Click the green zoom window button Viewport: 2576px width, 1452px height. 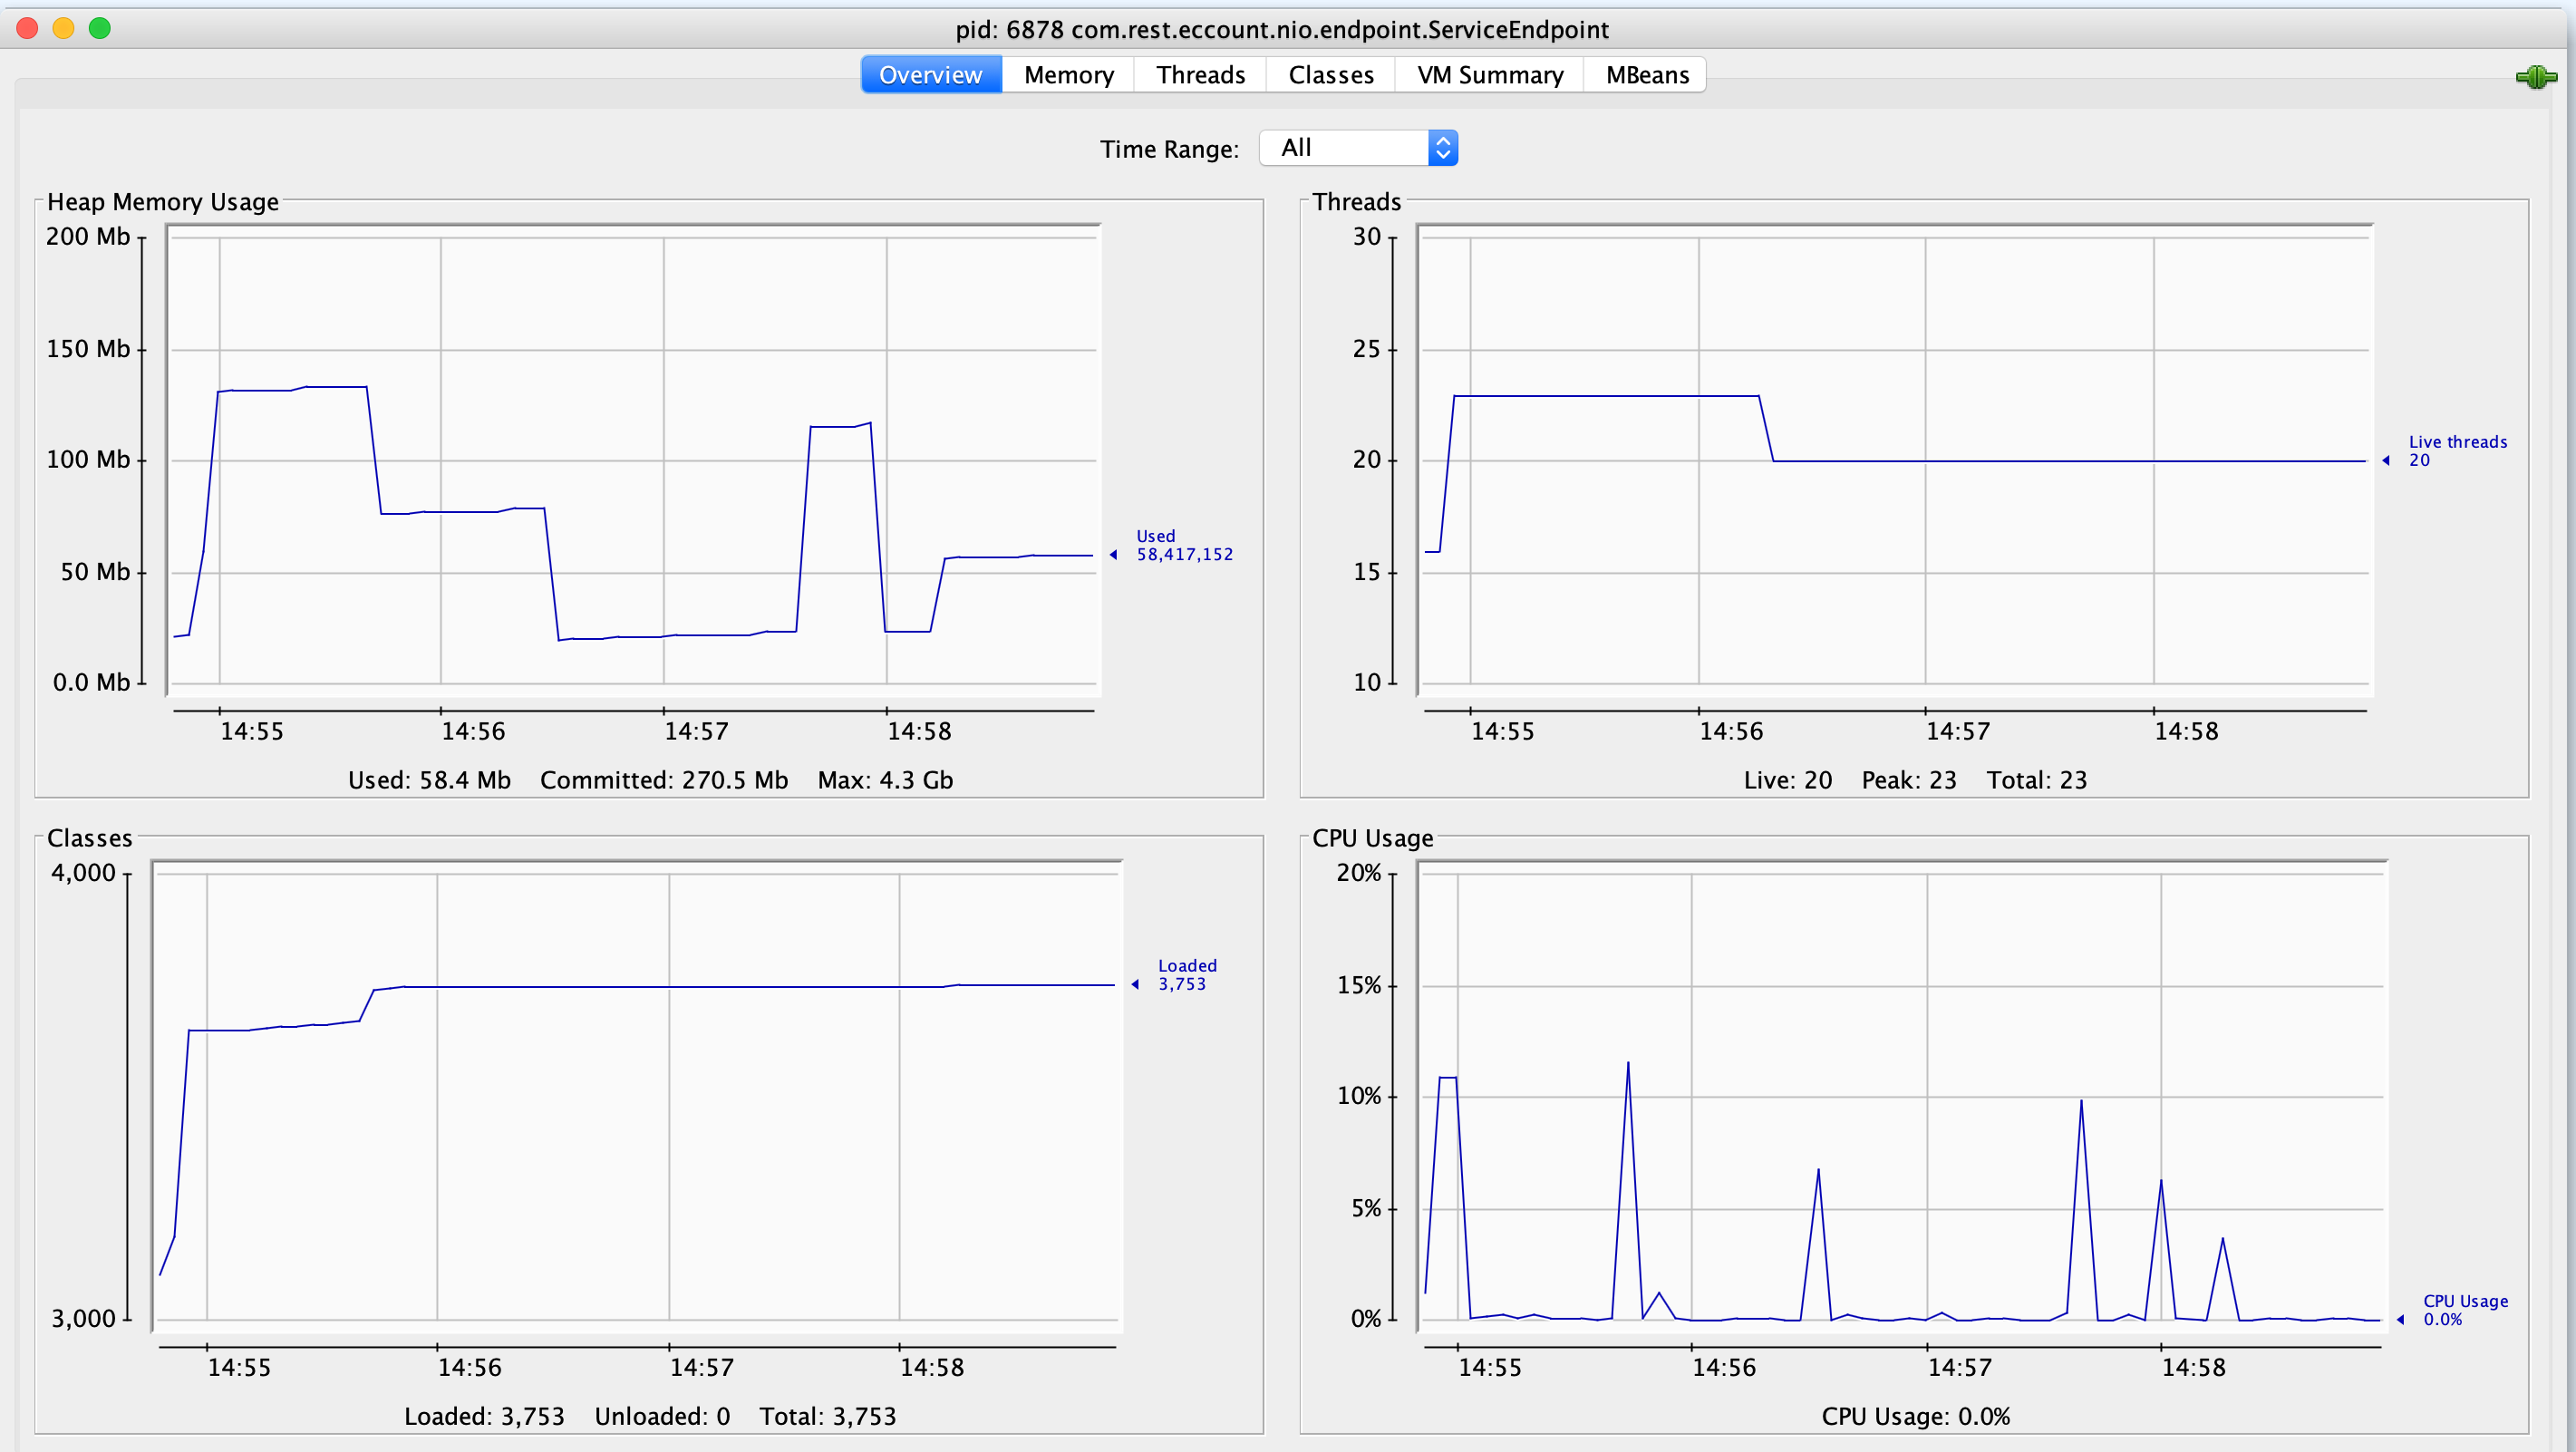(100, 28)
